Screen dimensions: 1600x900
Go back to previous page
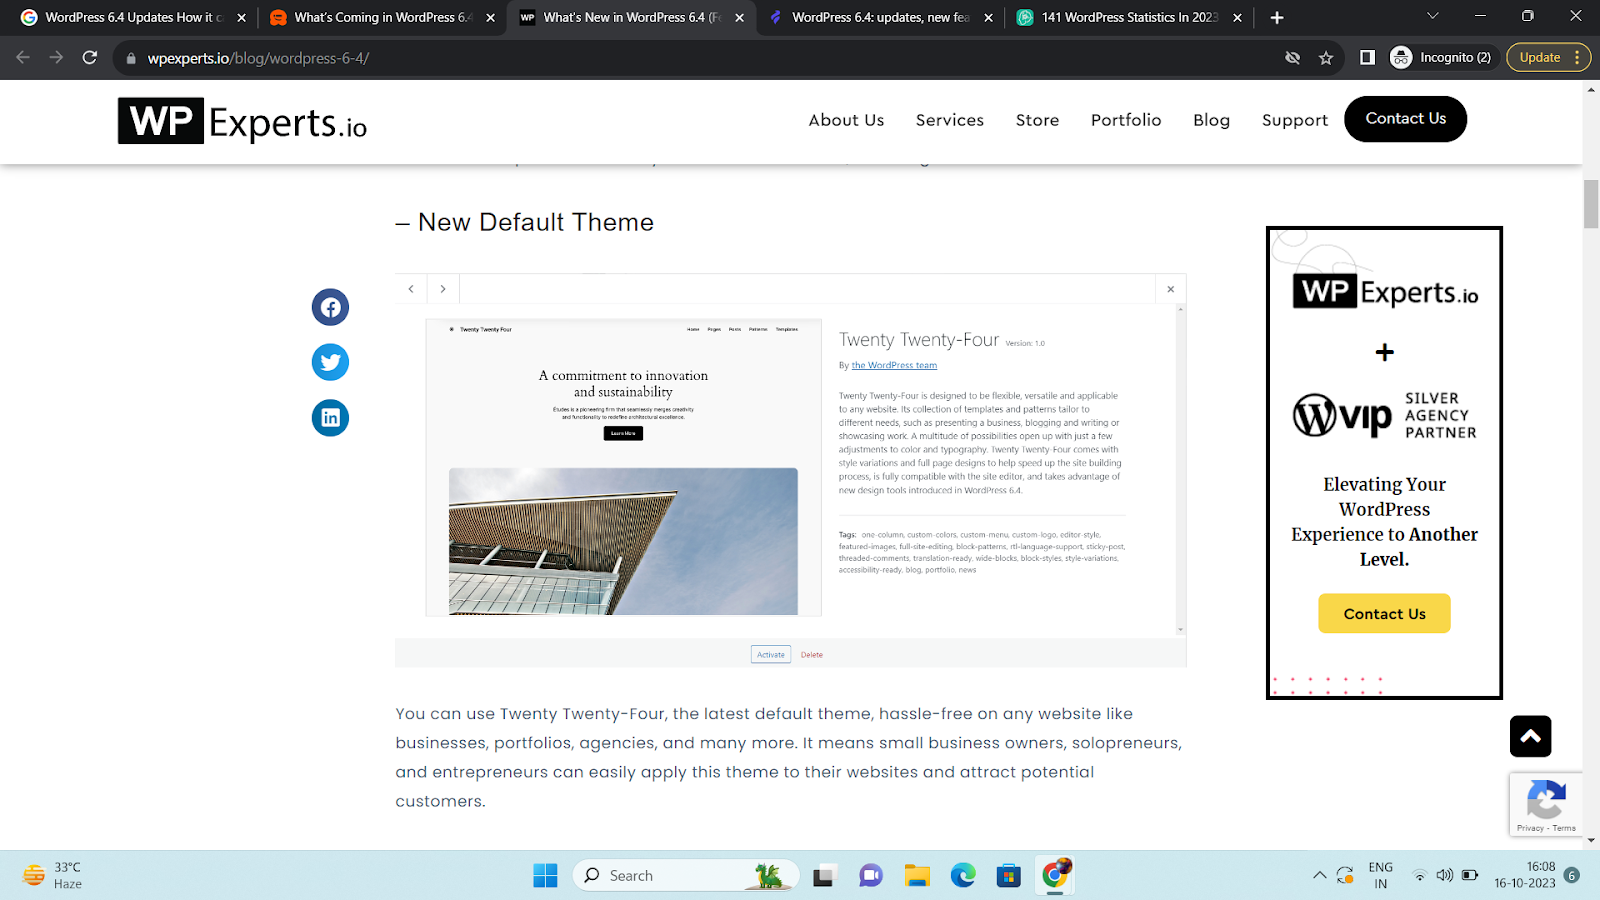(x=23, y=58)
